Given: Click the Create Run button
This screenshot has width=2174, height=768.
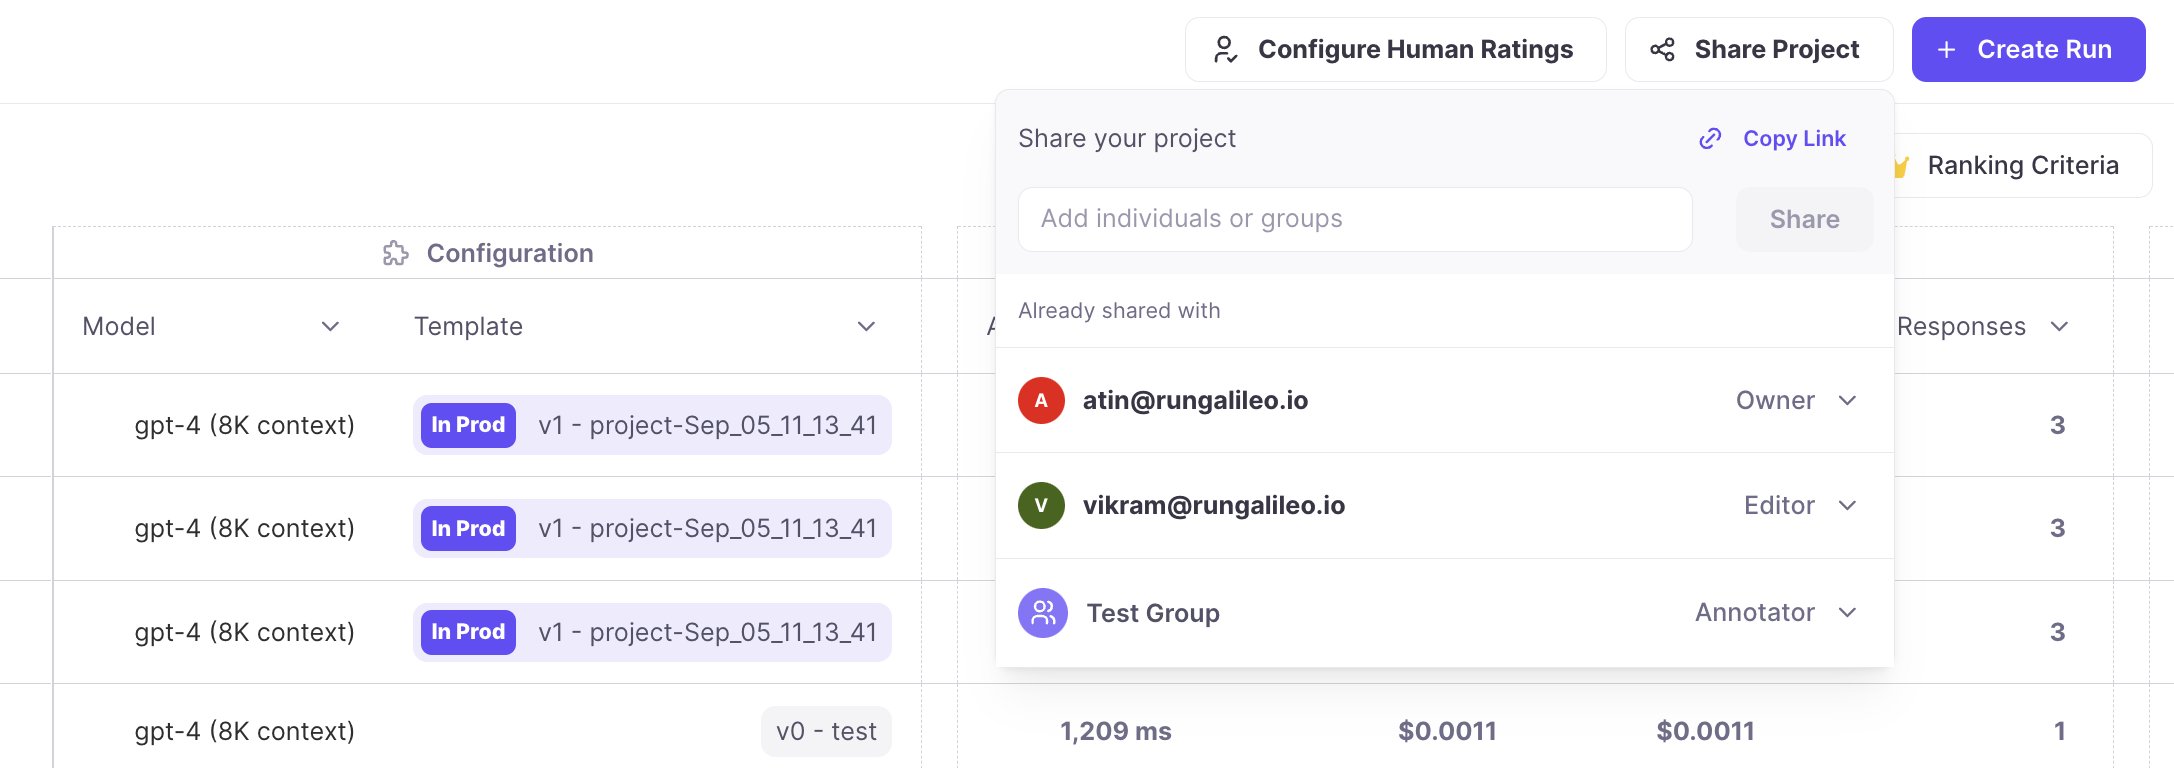Looking at the screenshot, I should click(x=2028, y=49).
